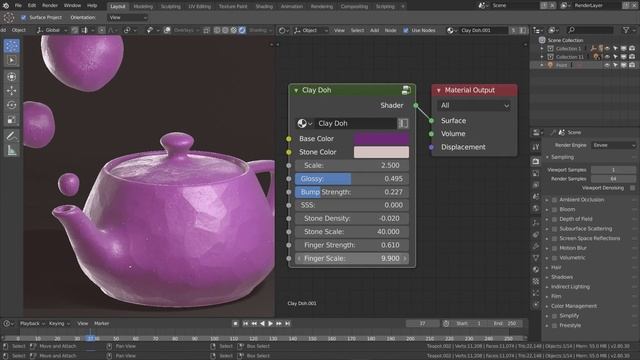Switch to the UV Editing workspace tab
Viewport: 640px width, 360px height.
200,7
